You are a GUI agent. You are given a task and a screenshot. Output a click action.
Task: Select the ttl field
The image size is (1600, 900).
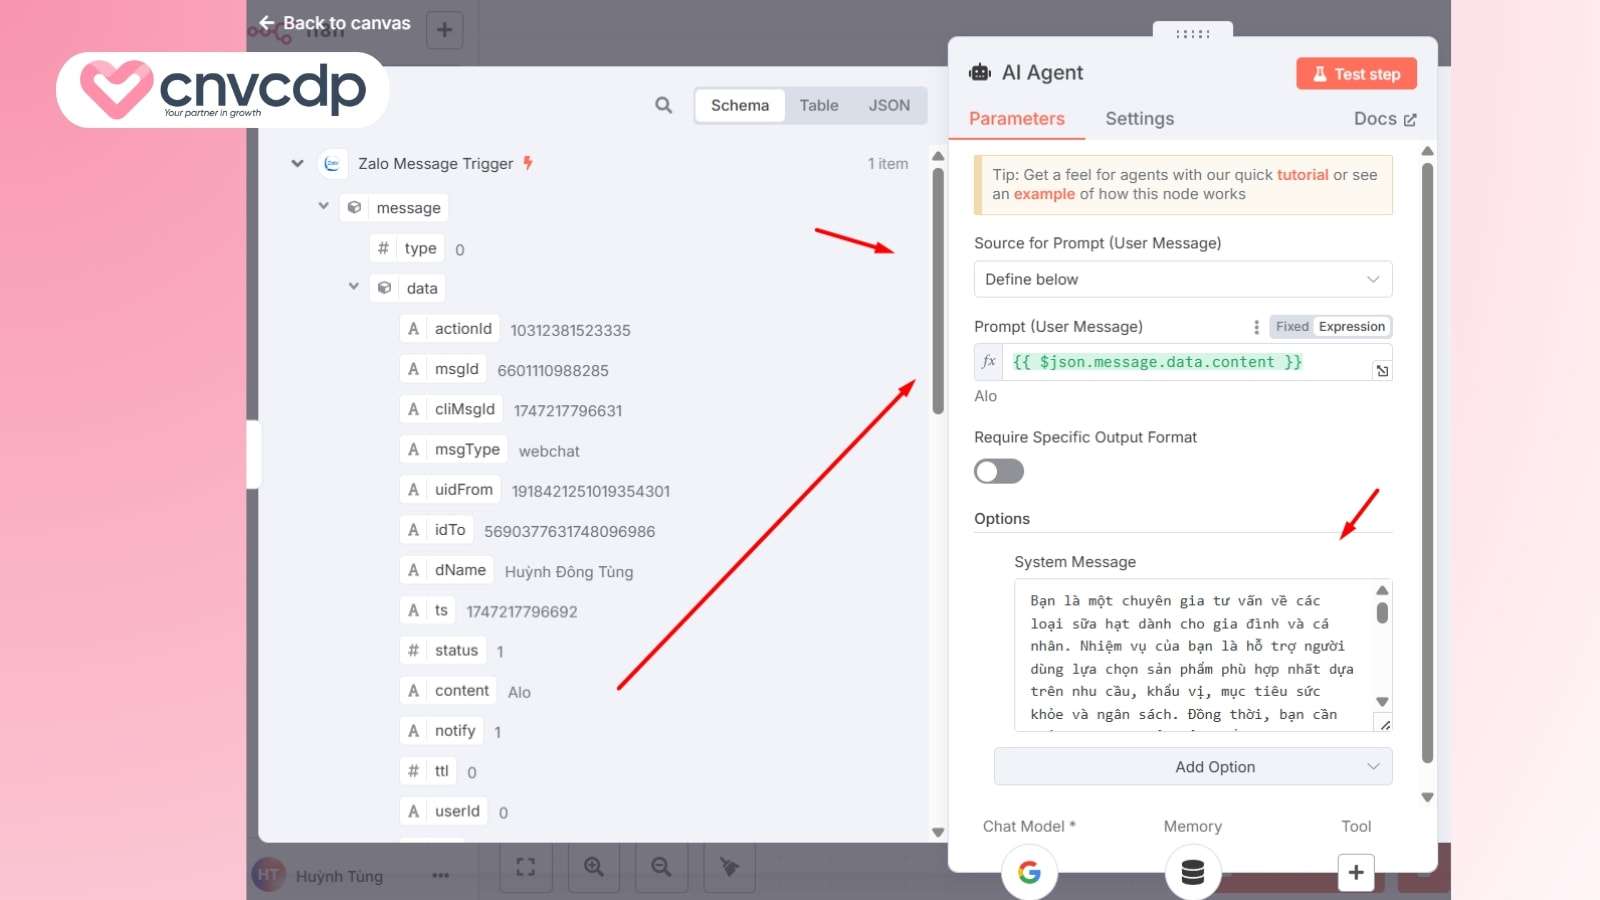pos(428,771)
